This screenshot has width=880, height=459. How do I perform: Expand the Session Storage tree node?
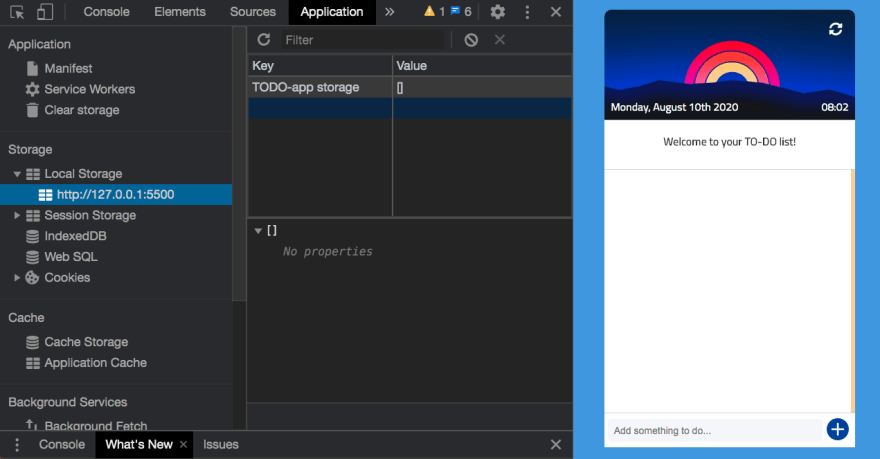coord(17,215)
